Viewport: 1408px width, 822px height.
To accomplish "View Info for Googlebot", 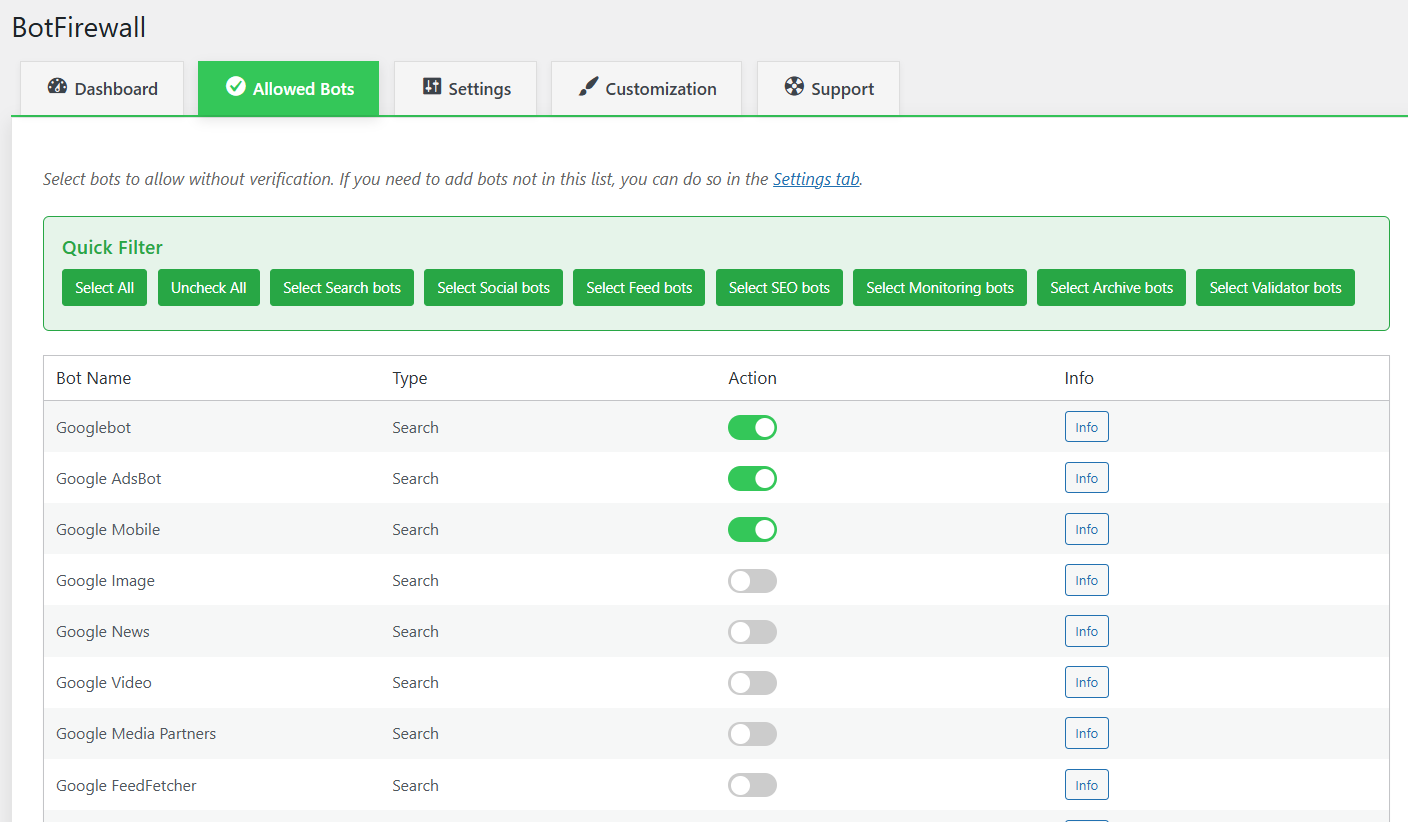I will pyautogui.click(x=1086, y=426).
